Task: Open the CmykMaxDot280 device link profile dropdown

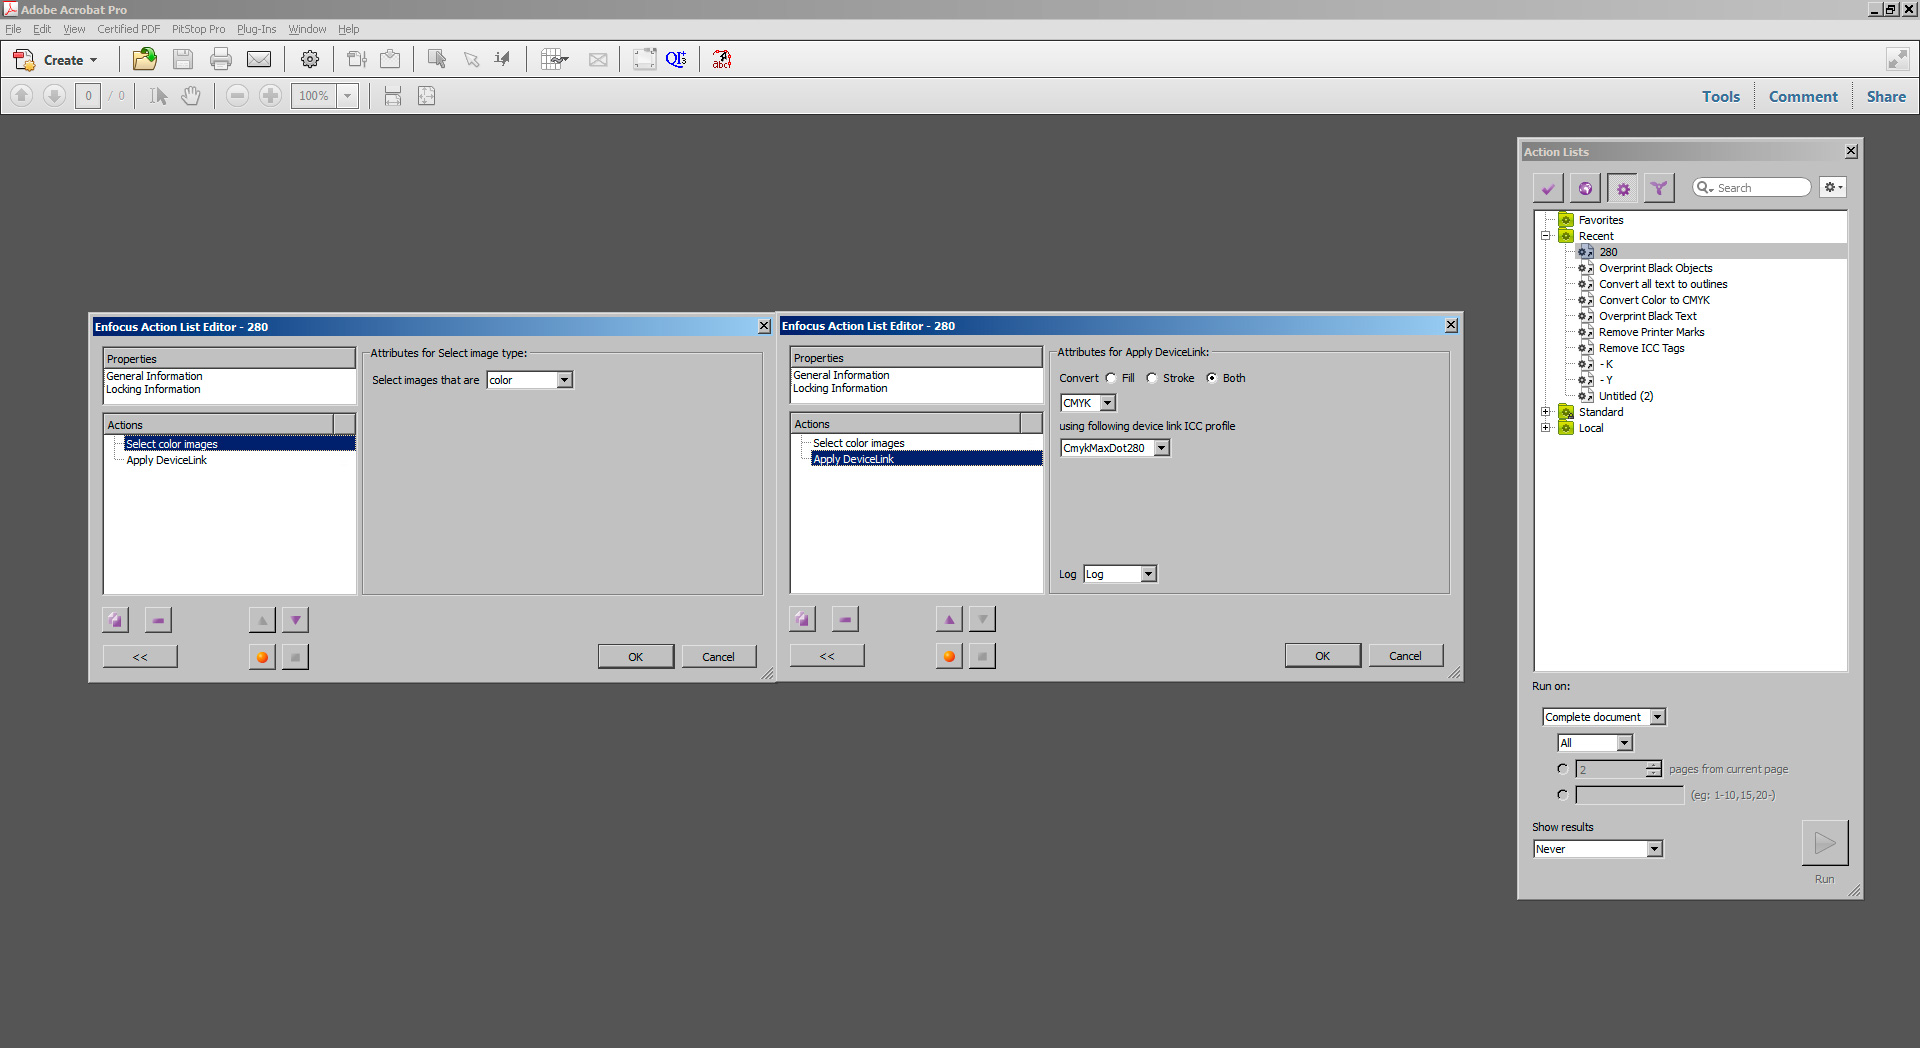Action: click(1115, 448)
